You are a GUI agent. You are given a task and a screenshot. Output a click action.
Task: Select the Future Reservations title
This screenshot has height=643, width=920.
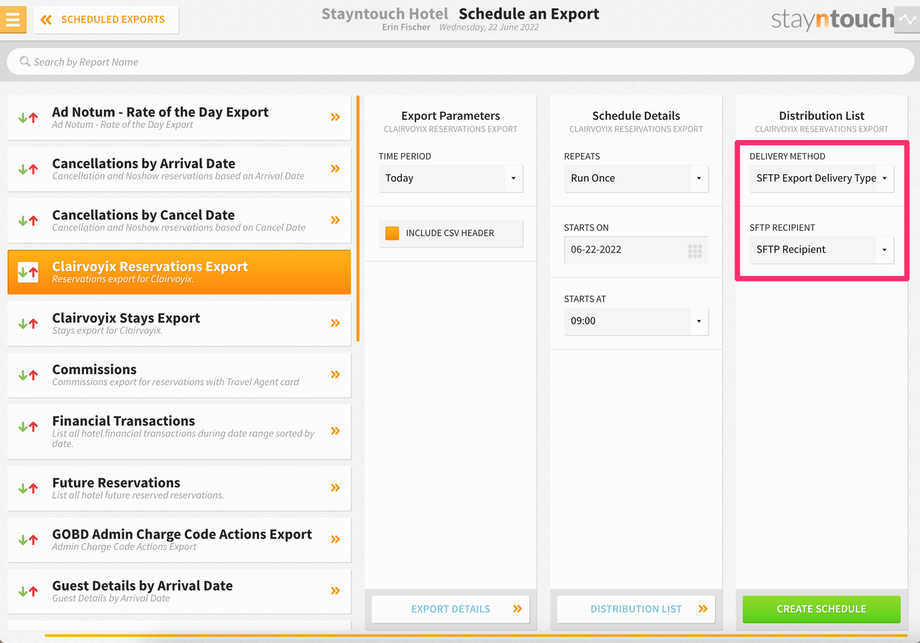click(116, 483)
